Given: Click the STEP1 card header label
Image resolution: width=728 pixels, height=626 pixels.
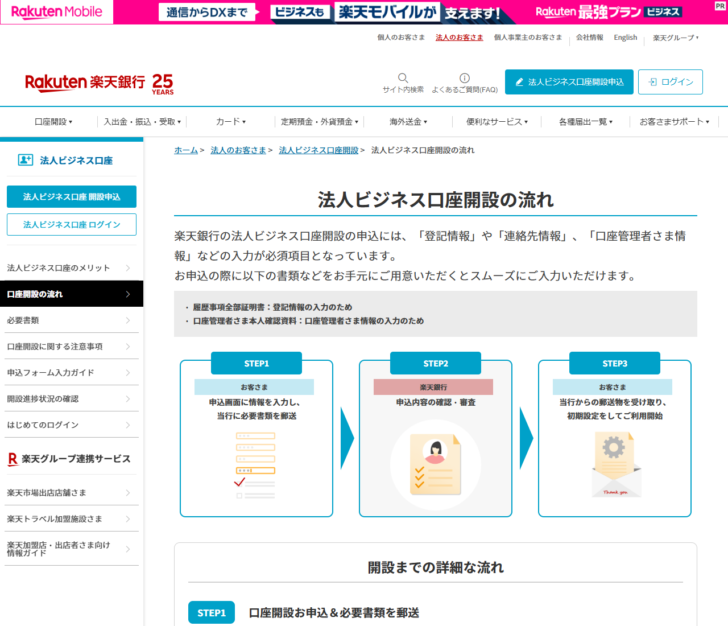Looking at the screenshot, I should [x=256, y=363].
